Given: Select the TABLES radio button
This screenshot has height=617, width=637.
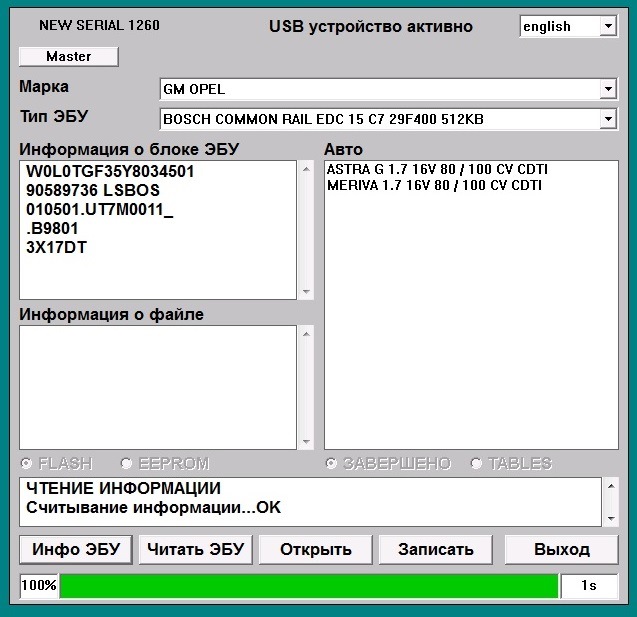Looking at the screenshot, I should click(476, 463).
